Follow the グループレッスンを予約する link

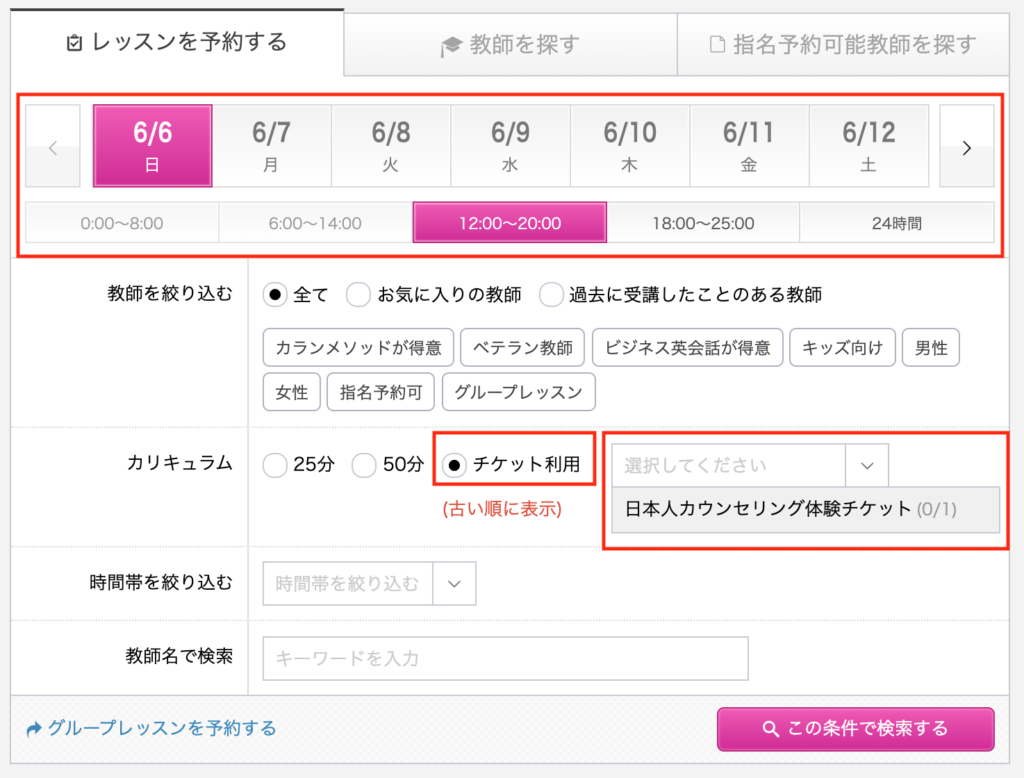(152, 728)
